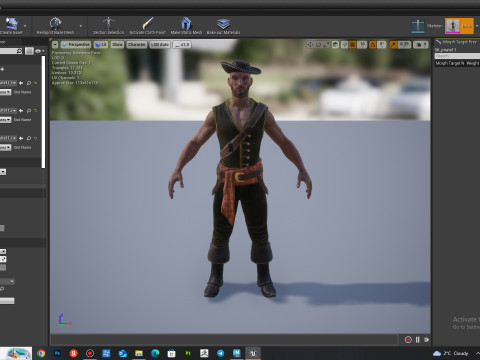The height and width of the screenshot is (360, 480).
Task: Open File Explorer from the taskbar
Action: pyautogui.click(x=139, y=353)
